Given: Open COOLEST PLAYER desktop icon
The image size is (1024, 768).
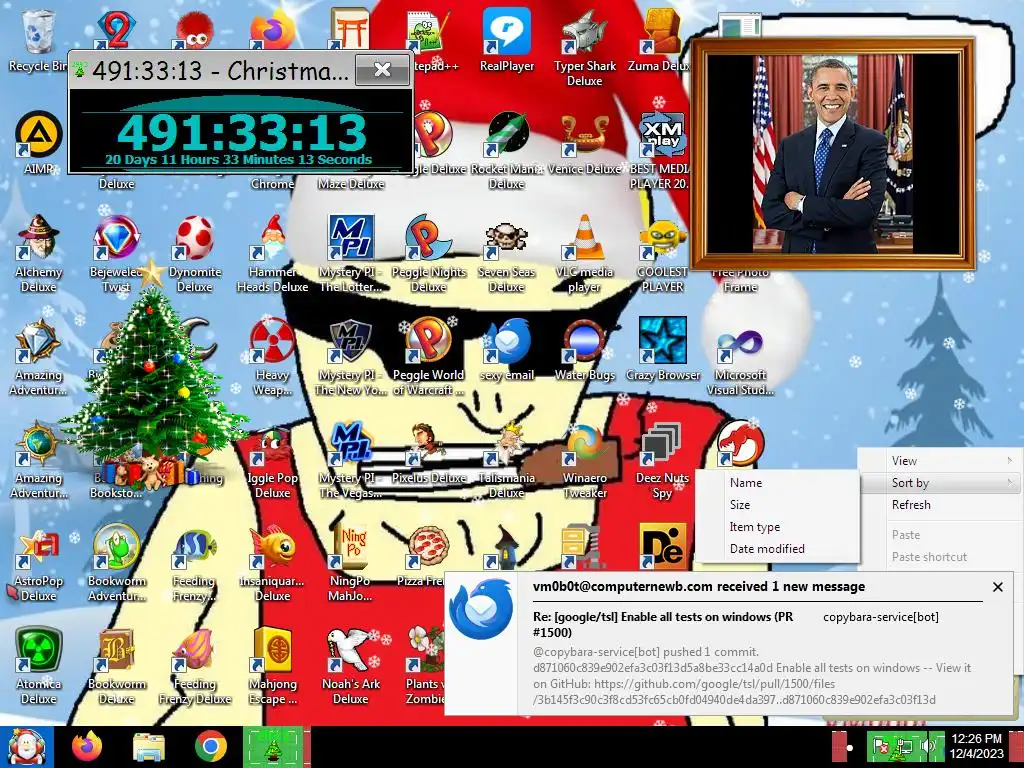Looking at the screenshot, I should [662, 253].
